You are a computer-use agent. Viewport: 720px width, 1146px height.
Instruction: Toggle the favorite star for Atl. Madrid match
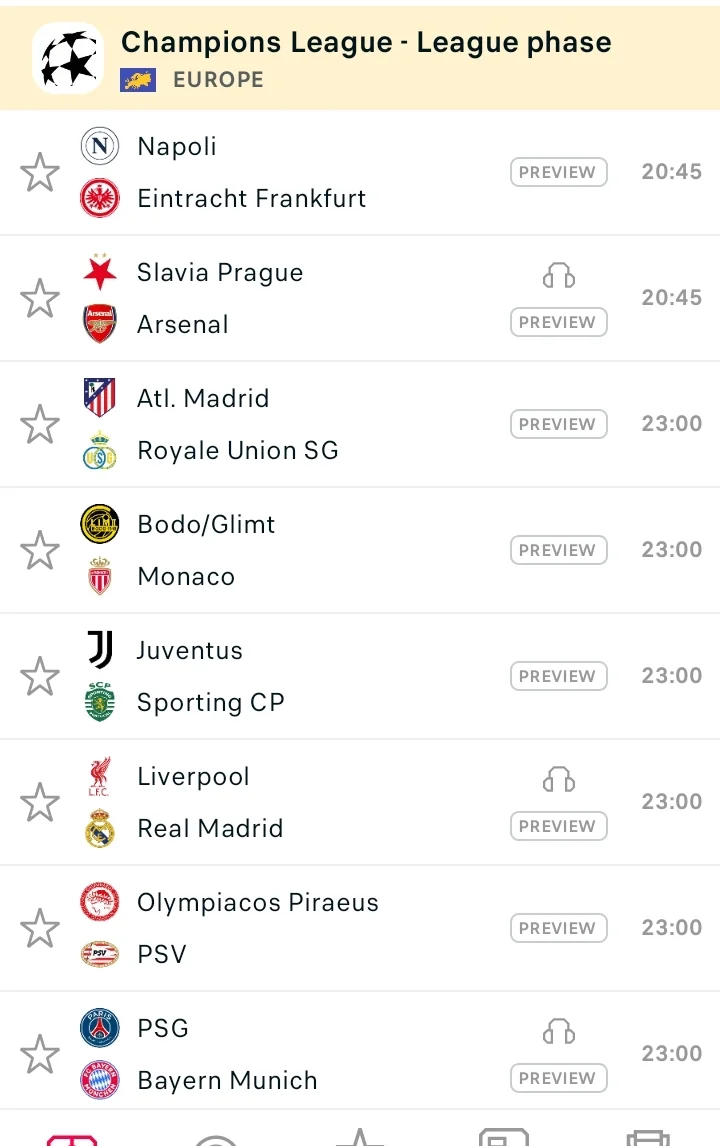pyautogui.click(x=40, y=425)
